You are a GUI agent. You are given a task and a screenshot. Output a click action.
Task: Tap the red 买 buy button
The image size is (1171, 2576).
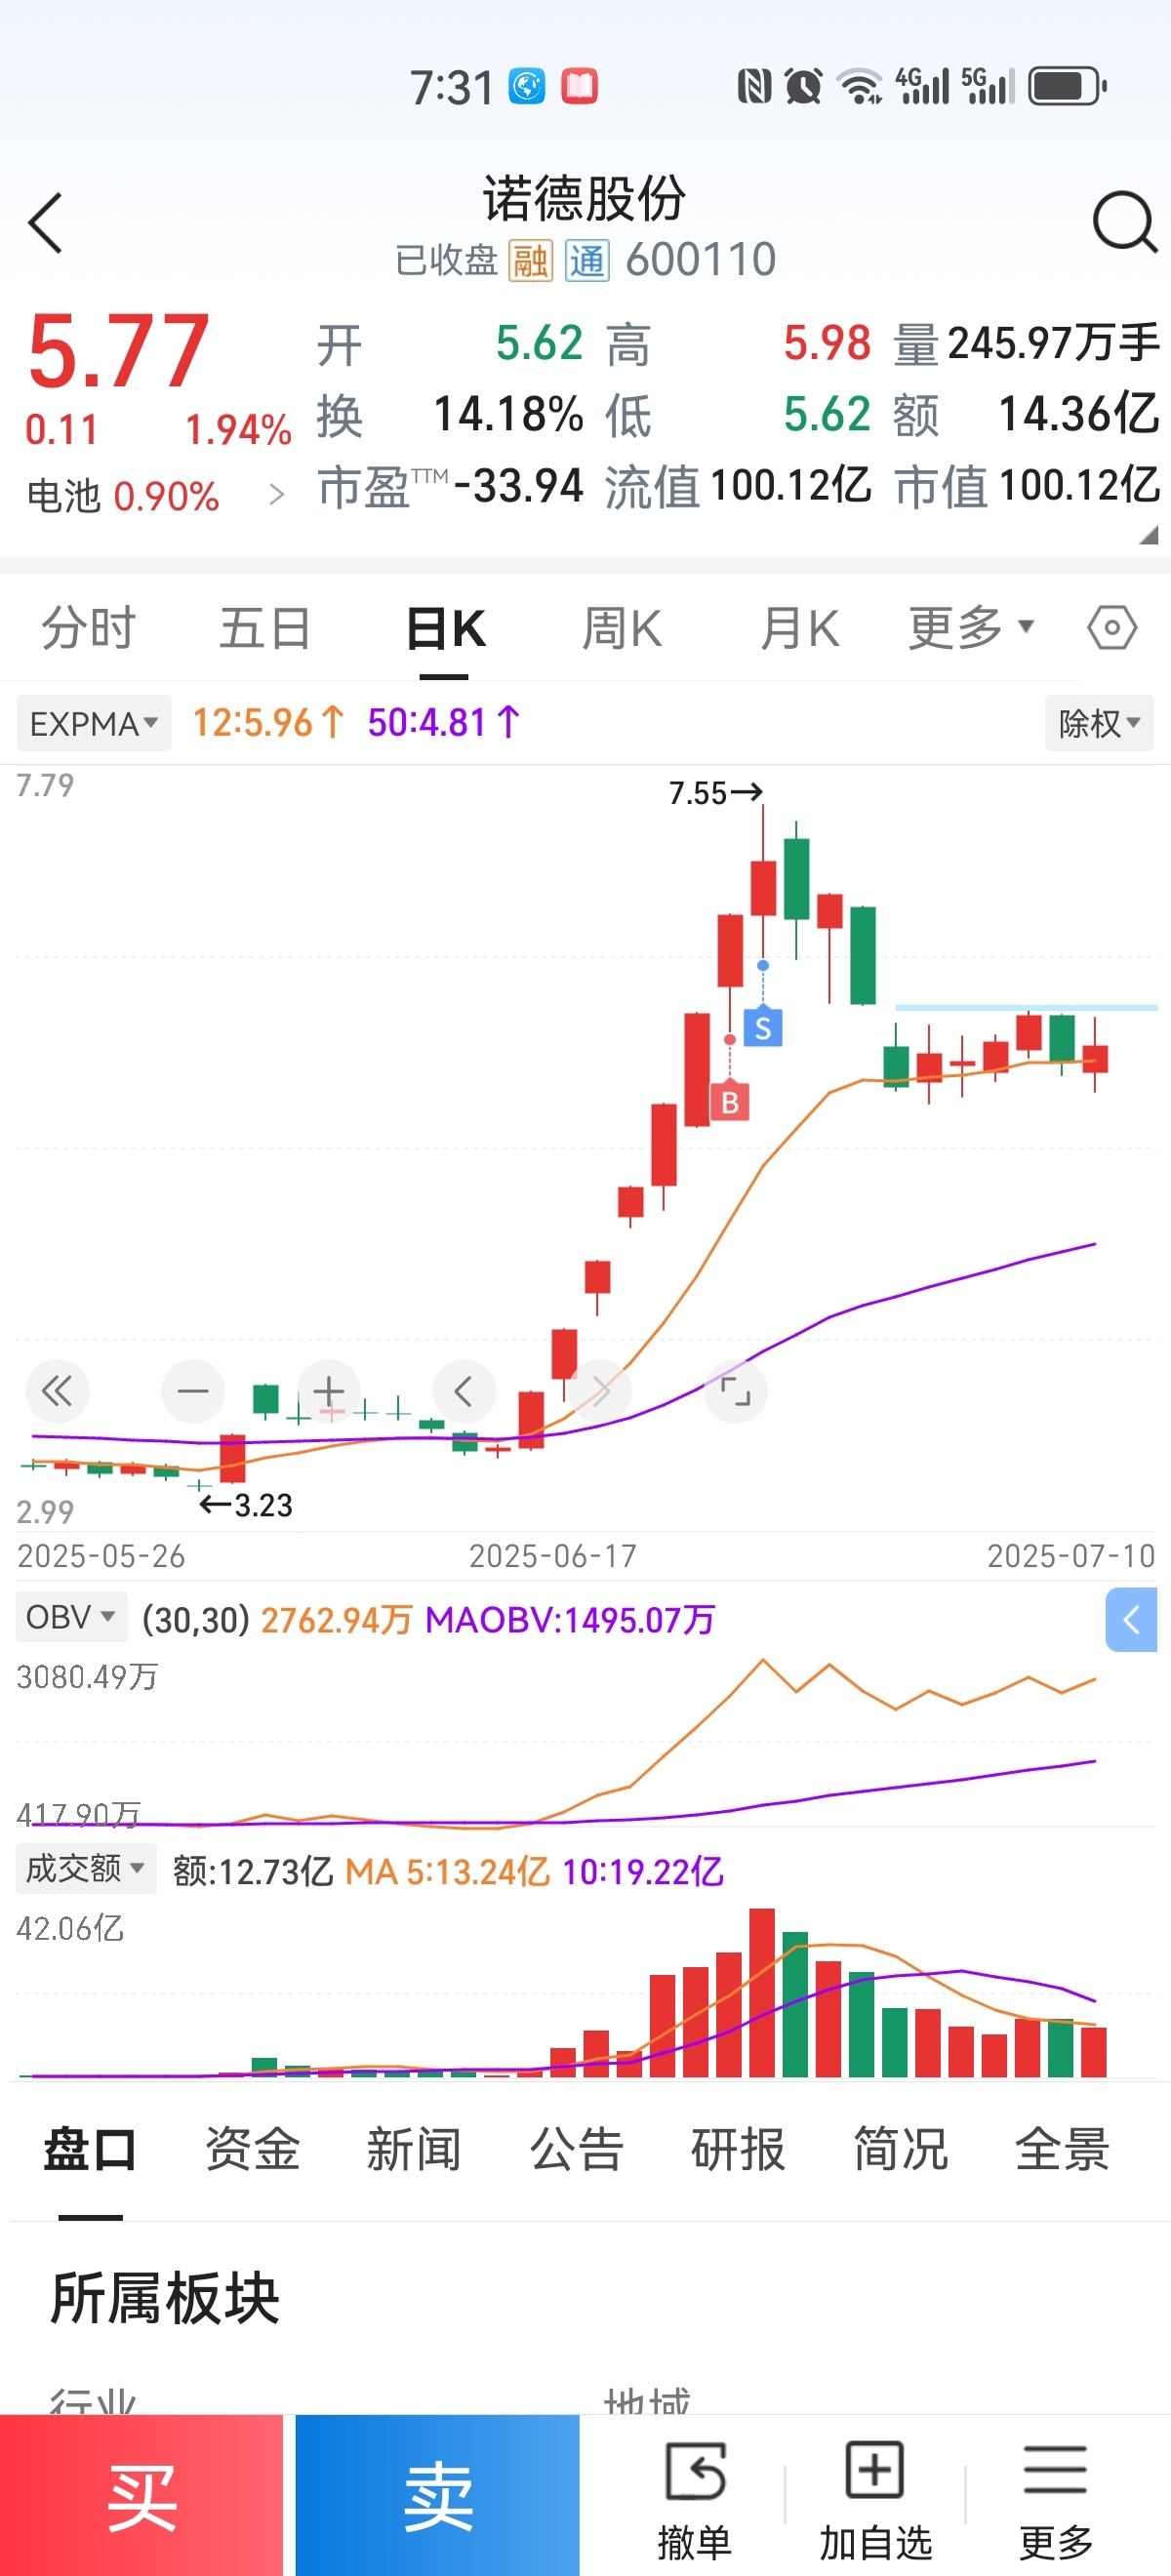click(141, 2496)
